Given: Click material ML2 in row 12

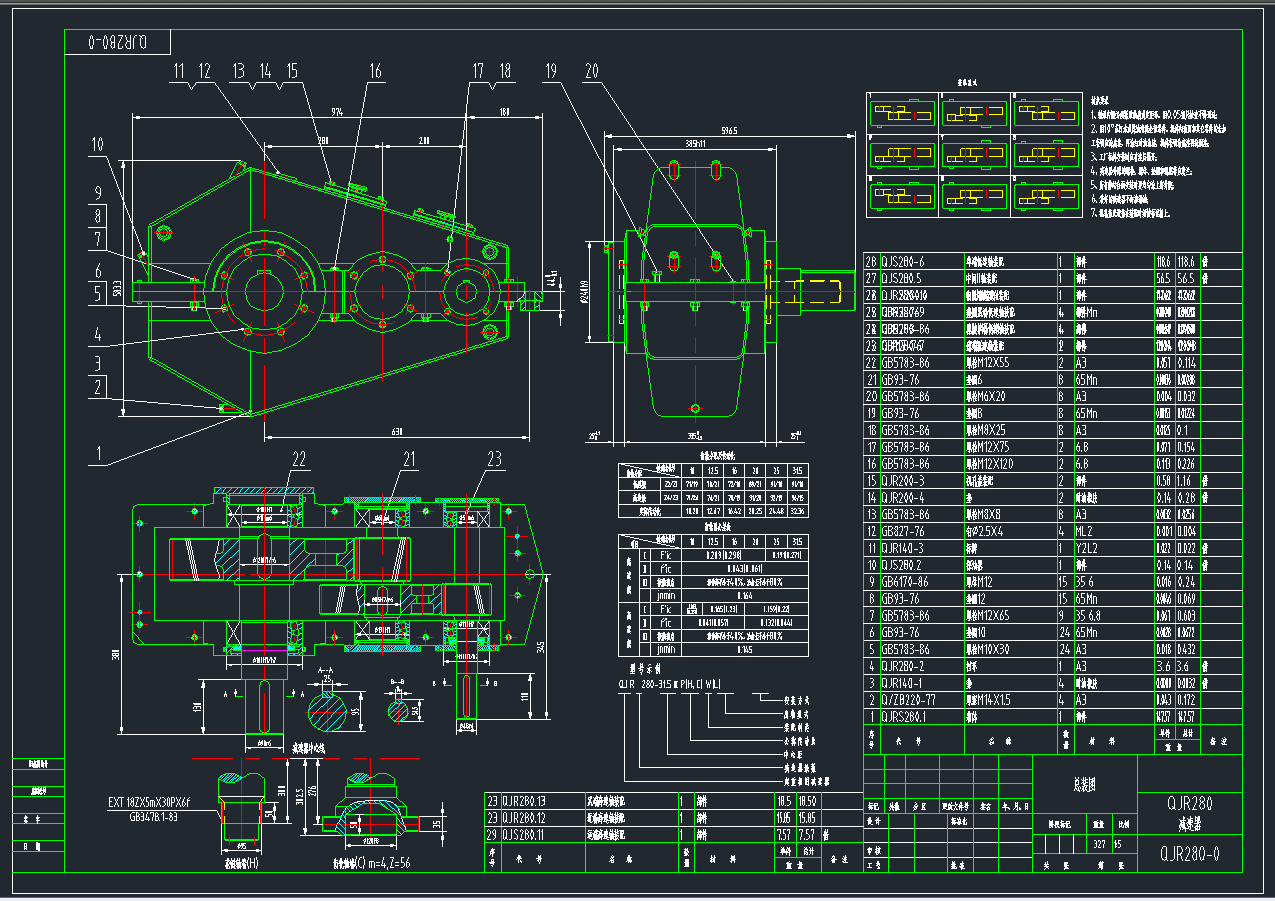Looking at the screenshot, I should point(1085,532).
